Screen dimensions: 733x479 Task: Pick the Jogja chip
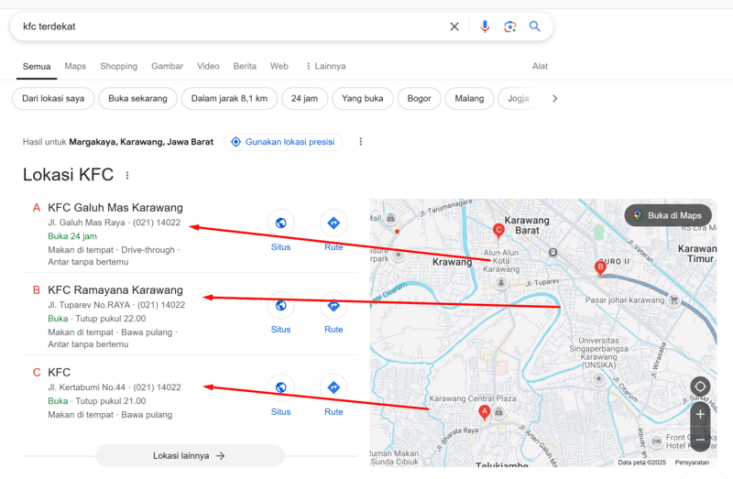[518, 99]
